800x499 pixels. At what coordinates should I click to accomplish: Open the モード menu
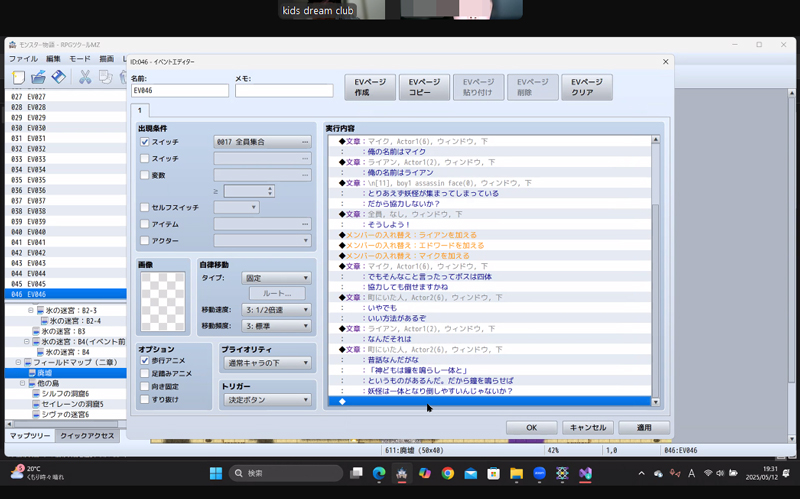(x=80, y=59)
